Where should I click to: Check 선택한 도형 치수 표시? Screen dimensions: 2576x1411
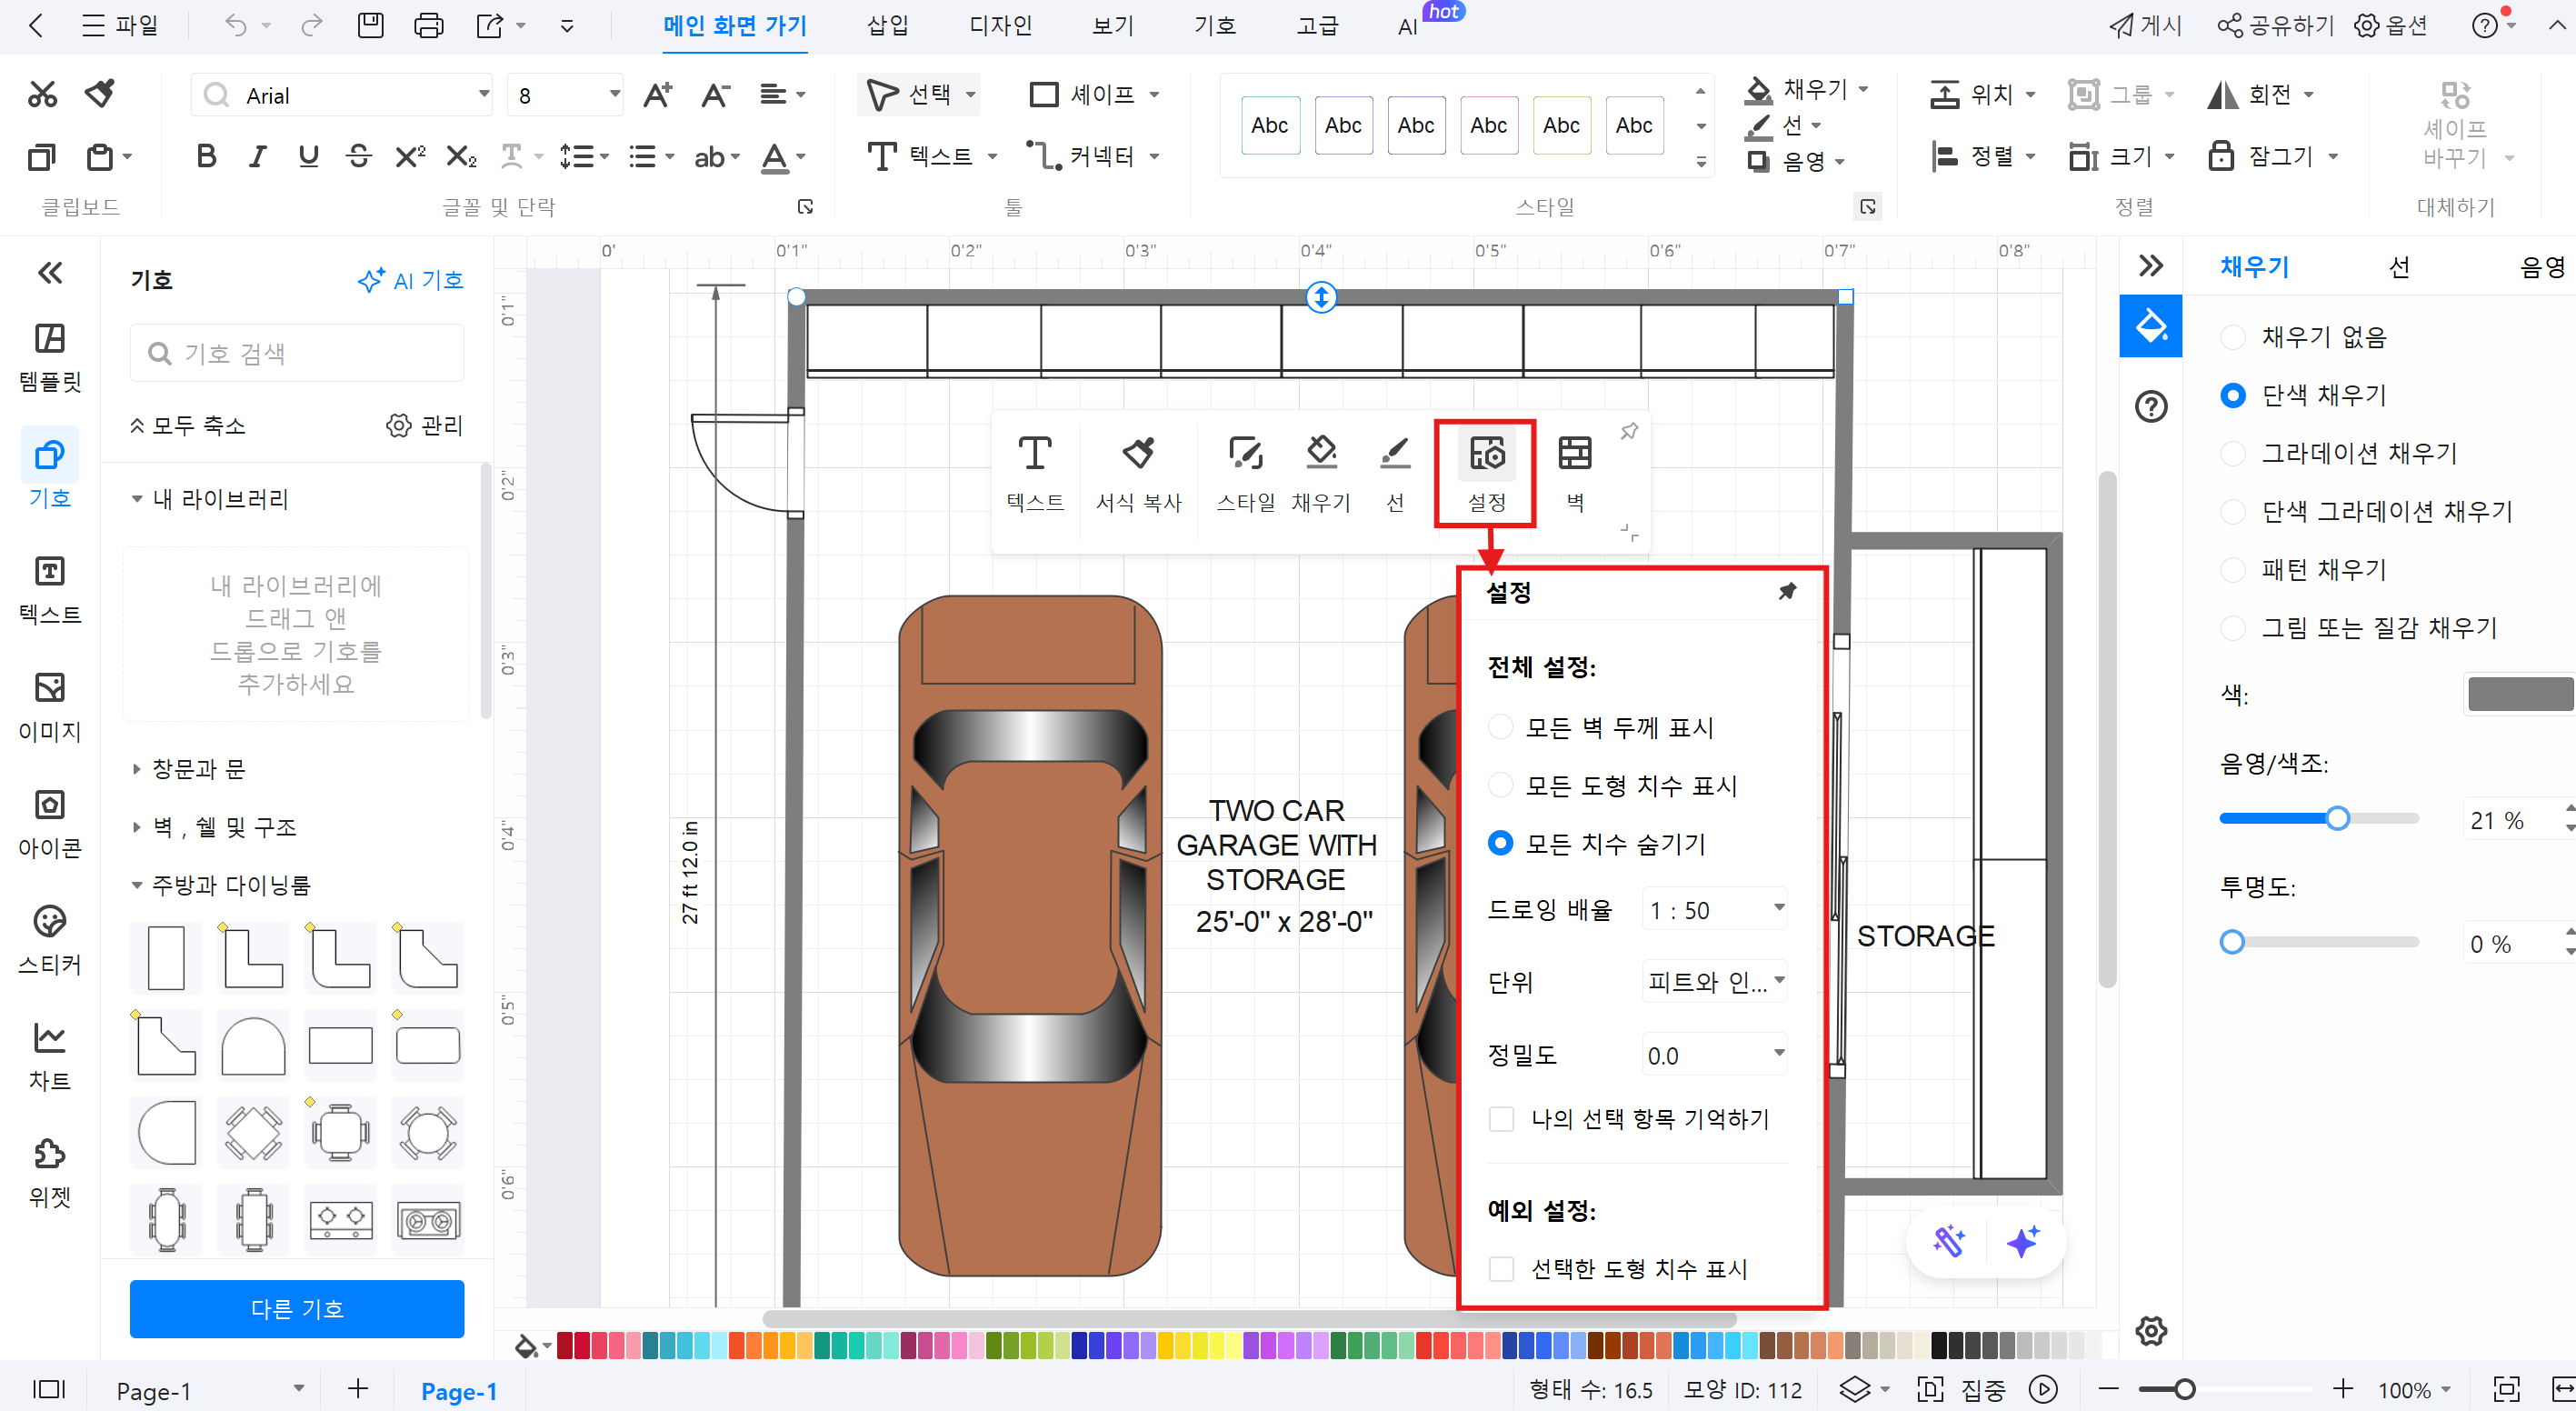pos(1502,1268)
